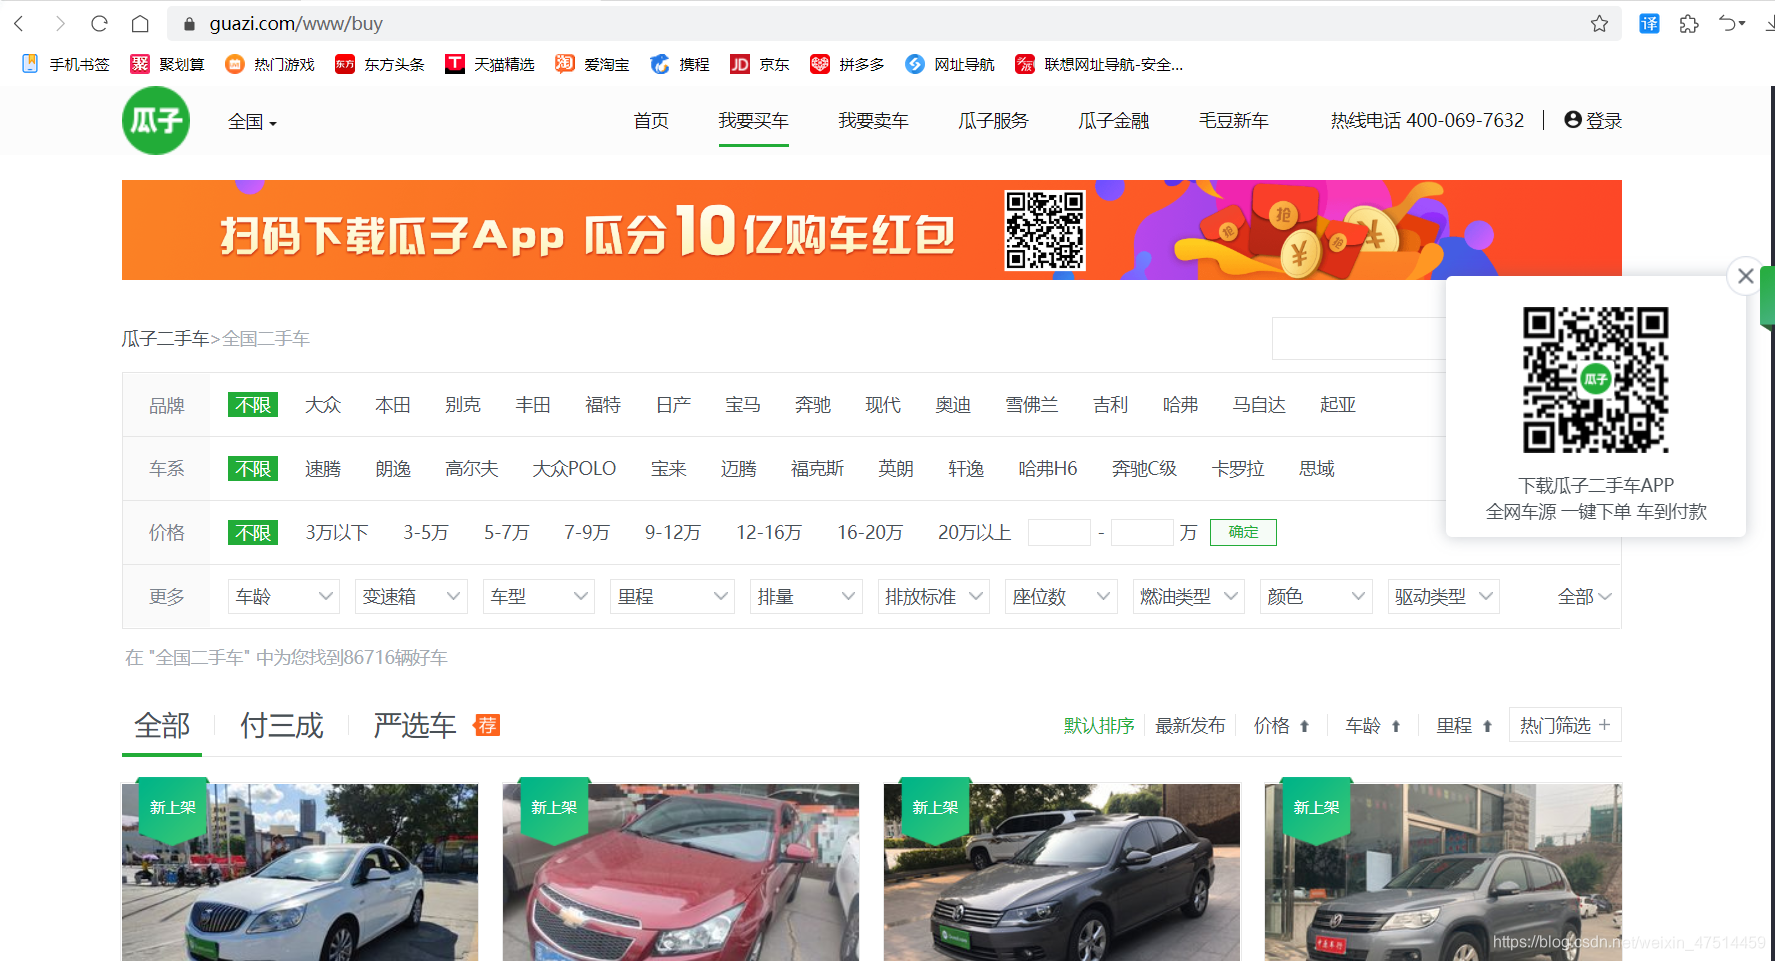Viewport: 1775px width, 961px height.
Task: Click 瓜子二手车 breadcrumb link
Action: tap(165, 339)
